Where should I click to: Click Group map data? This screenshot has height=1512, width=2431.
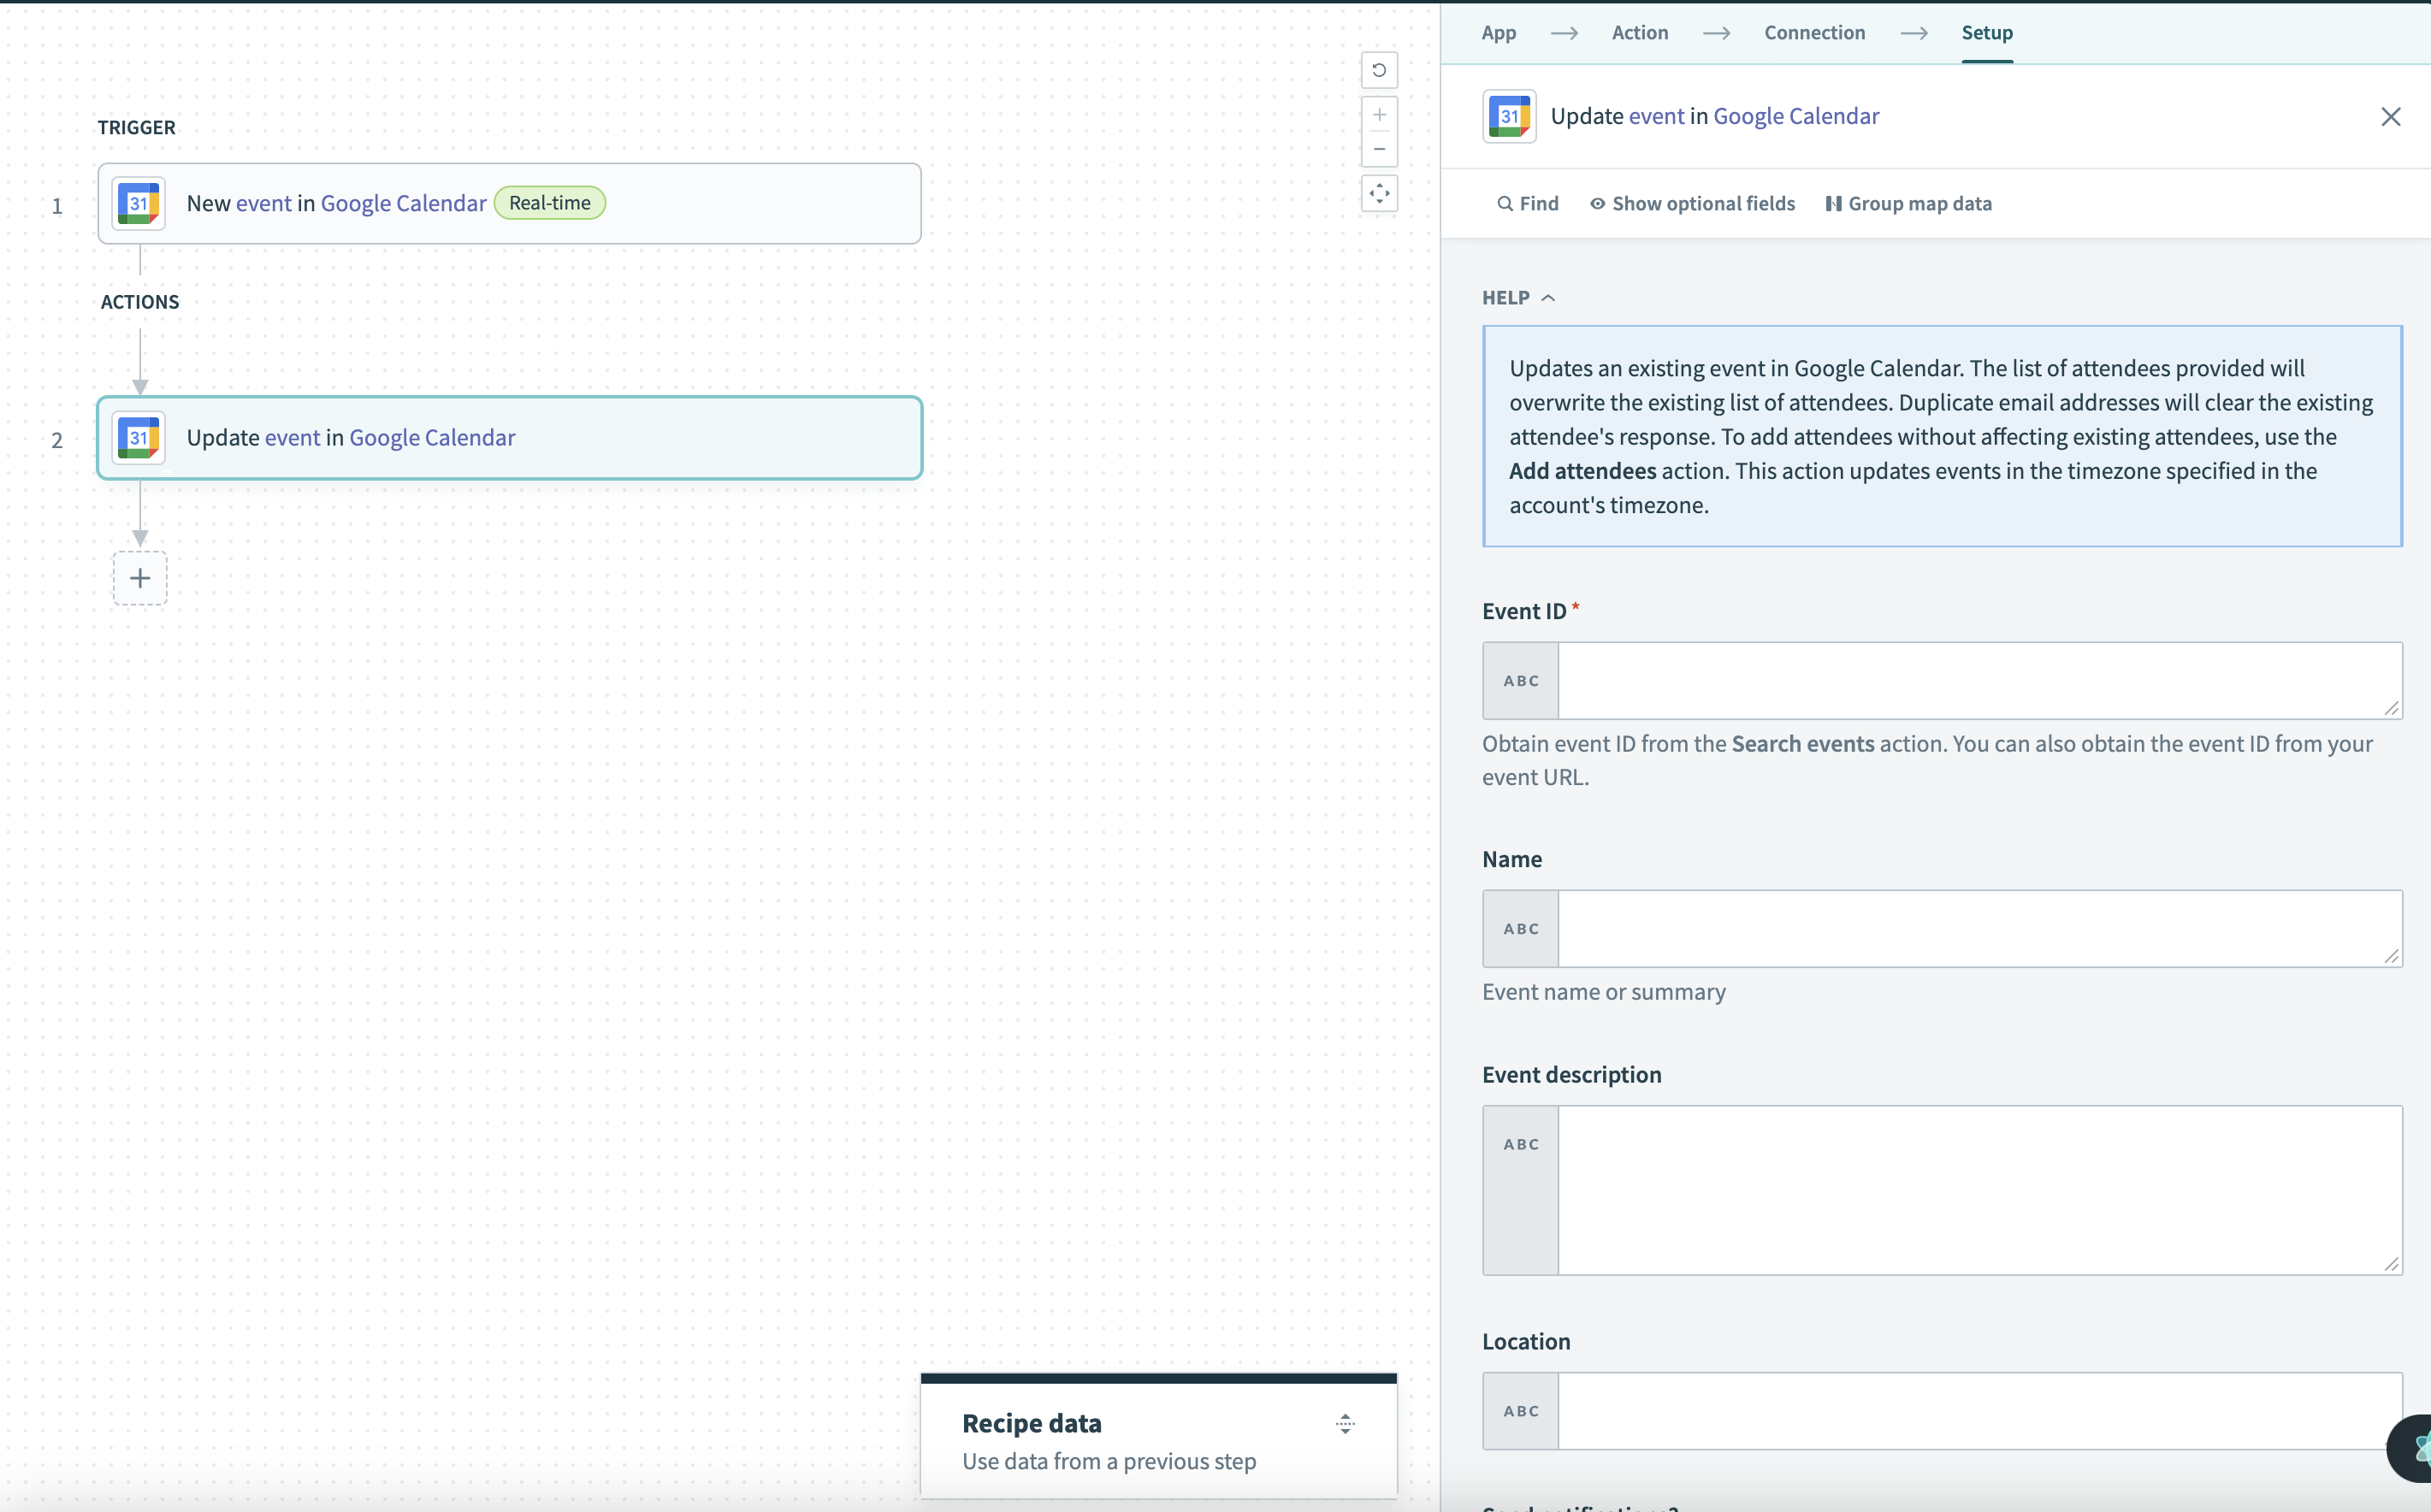pyautogui.click(x=1908, y=203)
